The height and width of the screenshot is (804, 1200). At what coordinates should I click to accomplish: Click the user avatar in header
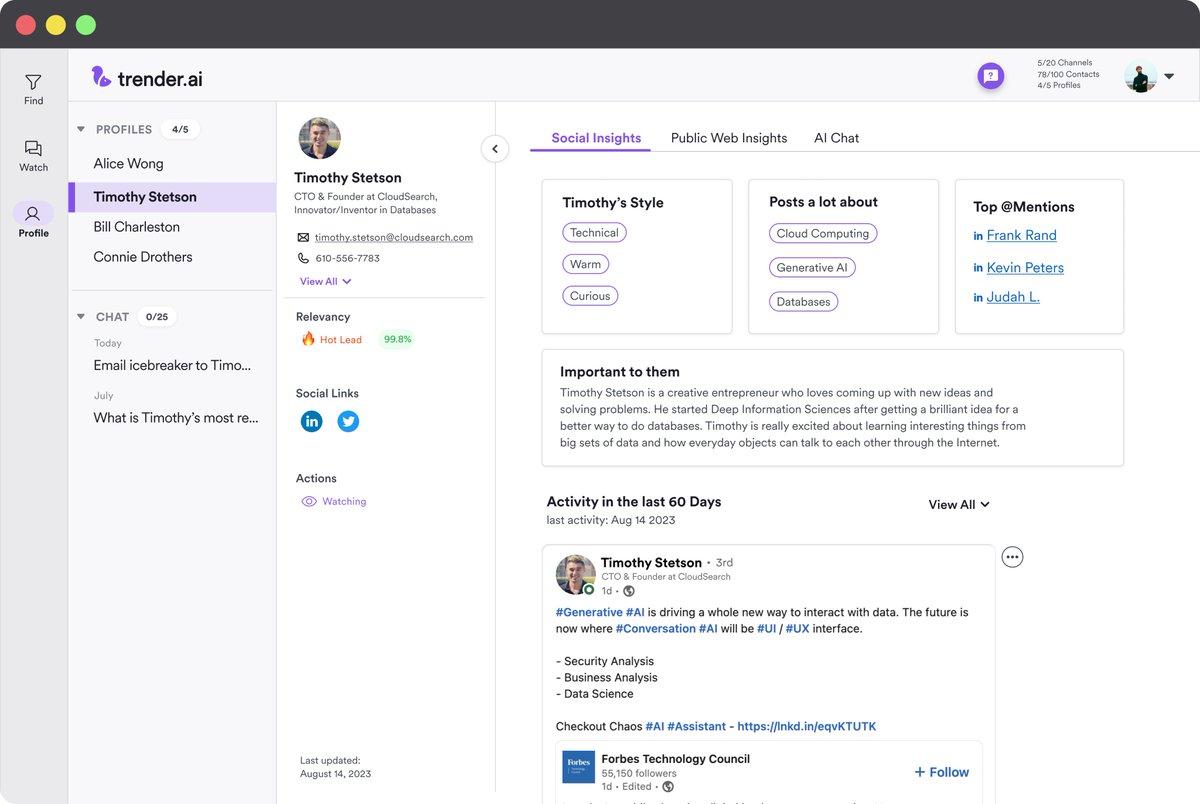[x=1140, y=76]
